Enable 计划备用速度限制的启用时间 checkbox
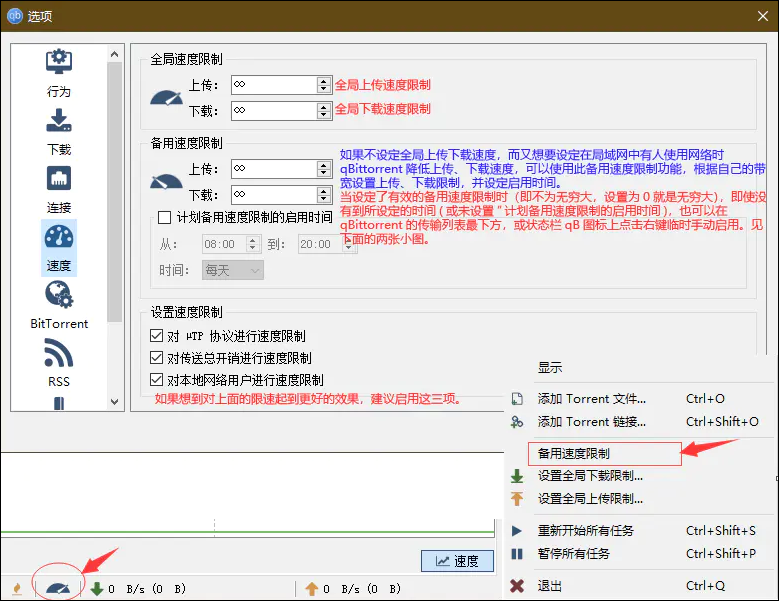This screenshot has height=601, width=779. pyautogui.click(x=165, y=217)
